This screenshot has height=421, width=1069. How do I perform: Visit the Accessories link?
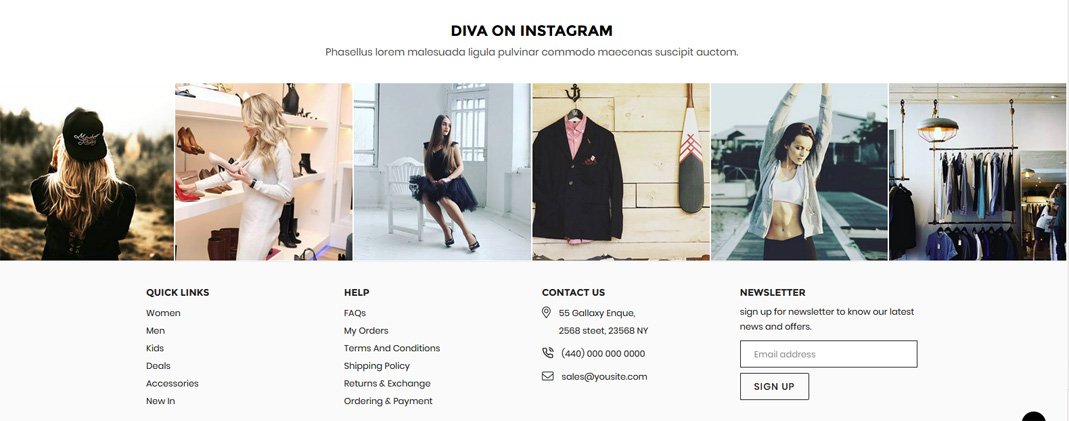coord(172,384)
